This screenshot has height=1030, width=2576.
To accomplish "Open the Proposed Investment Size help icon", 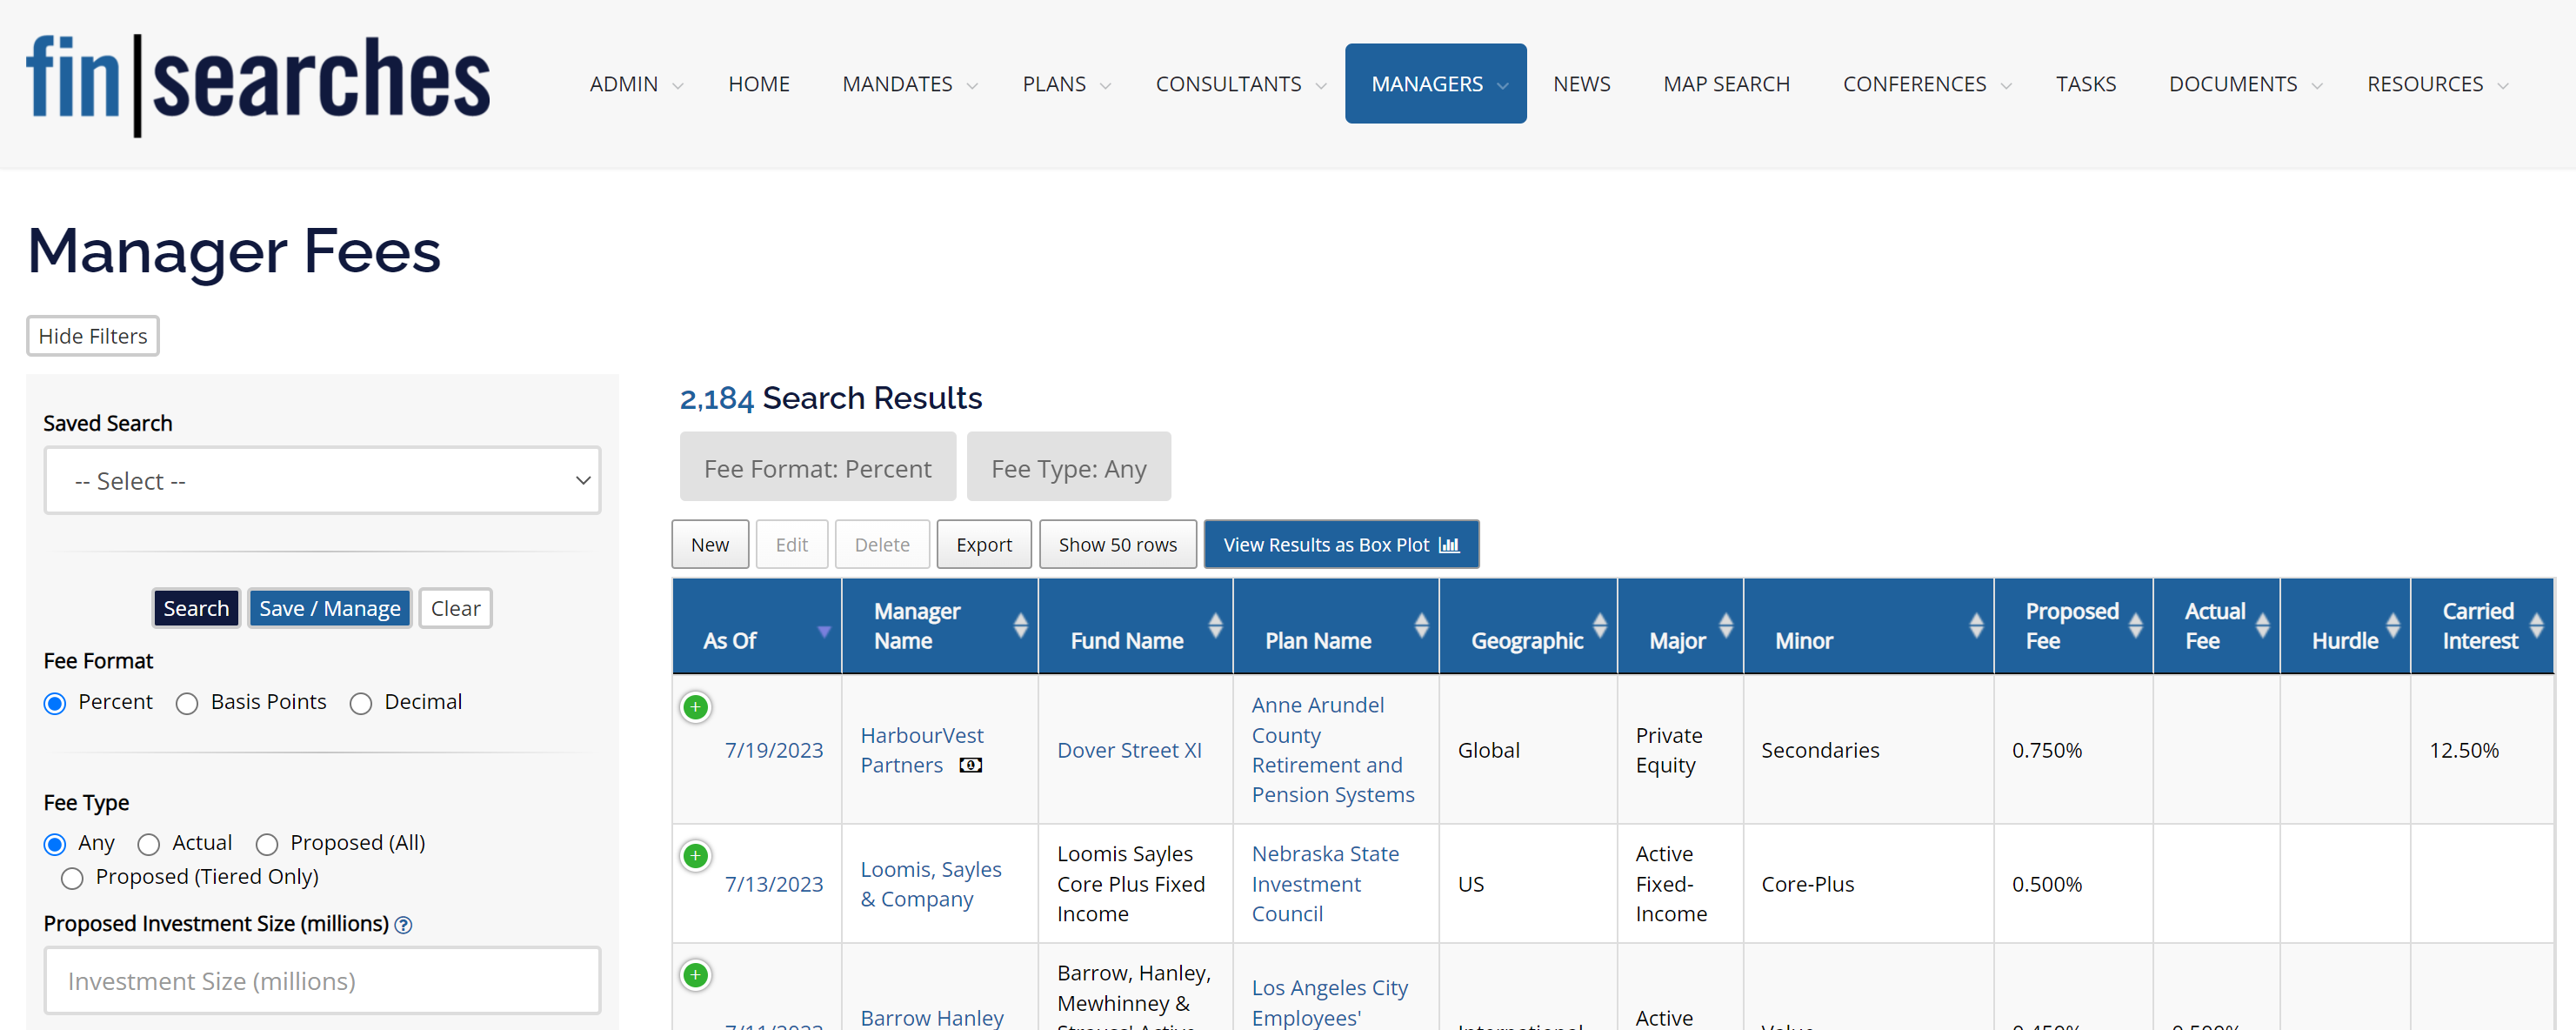I will coord(403,925).
